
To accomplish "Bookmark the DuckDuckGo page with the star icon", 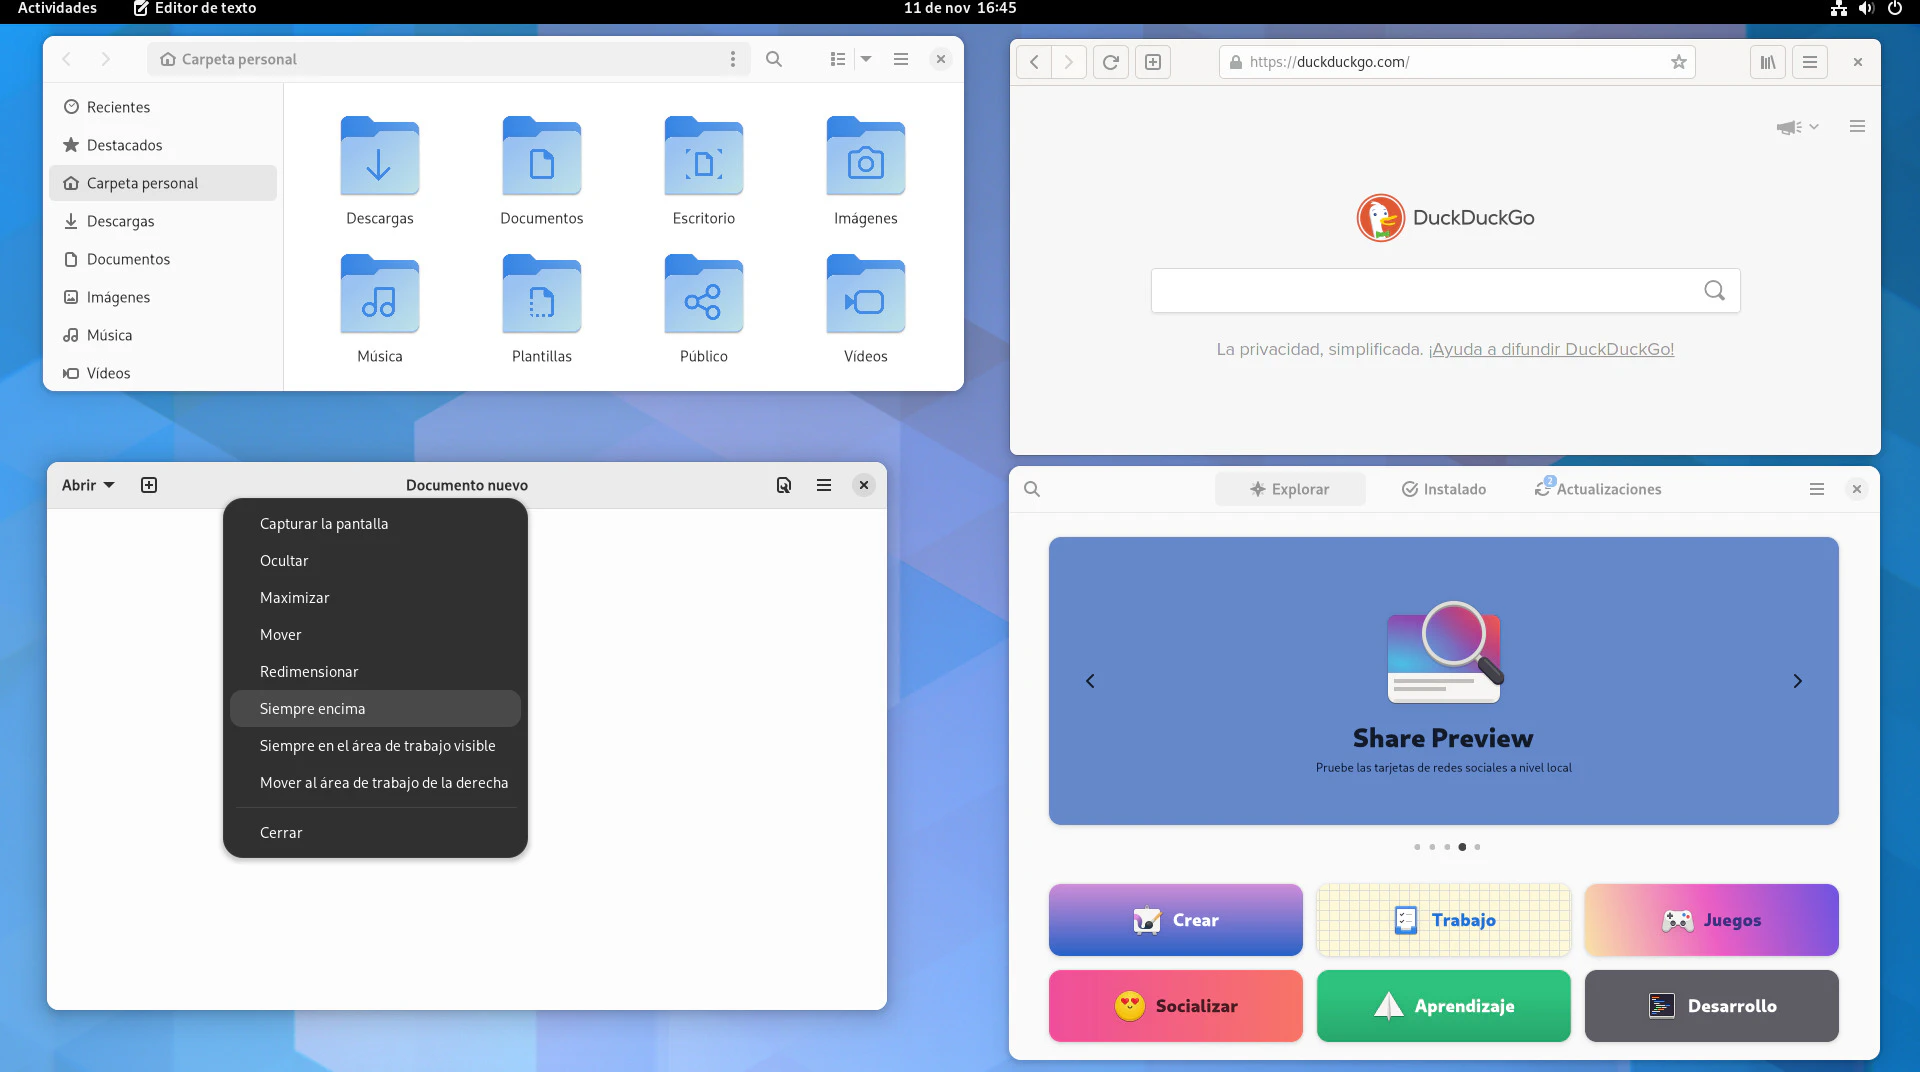I will click(1678, 62).
